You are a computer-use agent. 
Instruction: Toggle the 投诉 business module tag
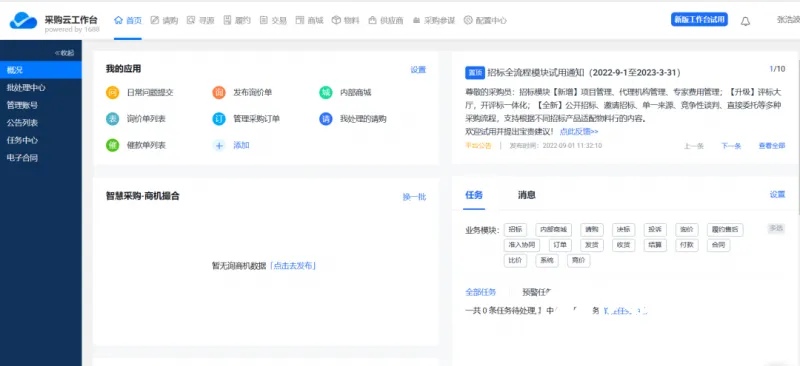(x=655, y=230)
